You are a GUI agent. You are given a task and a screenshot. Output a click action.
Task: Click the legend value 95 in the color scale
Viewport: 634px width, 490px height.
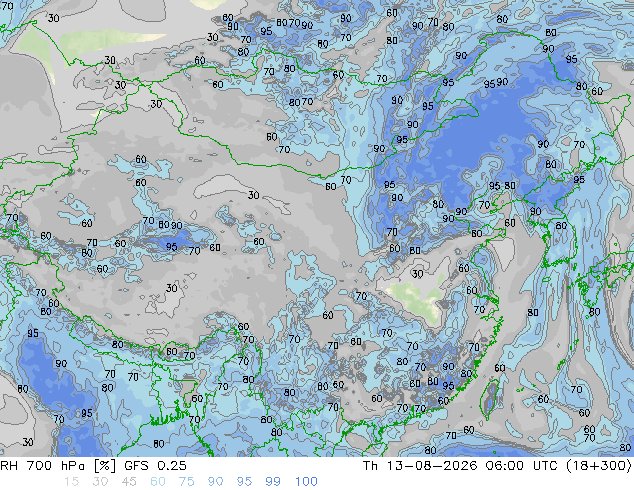244,482
